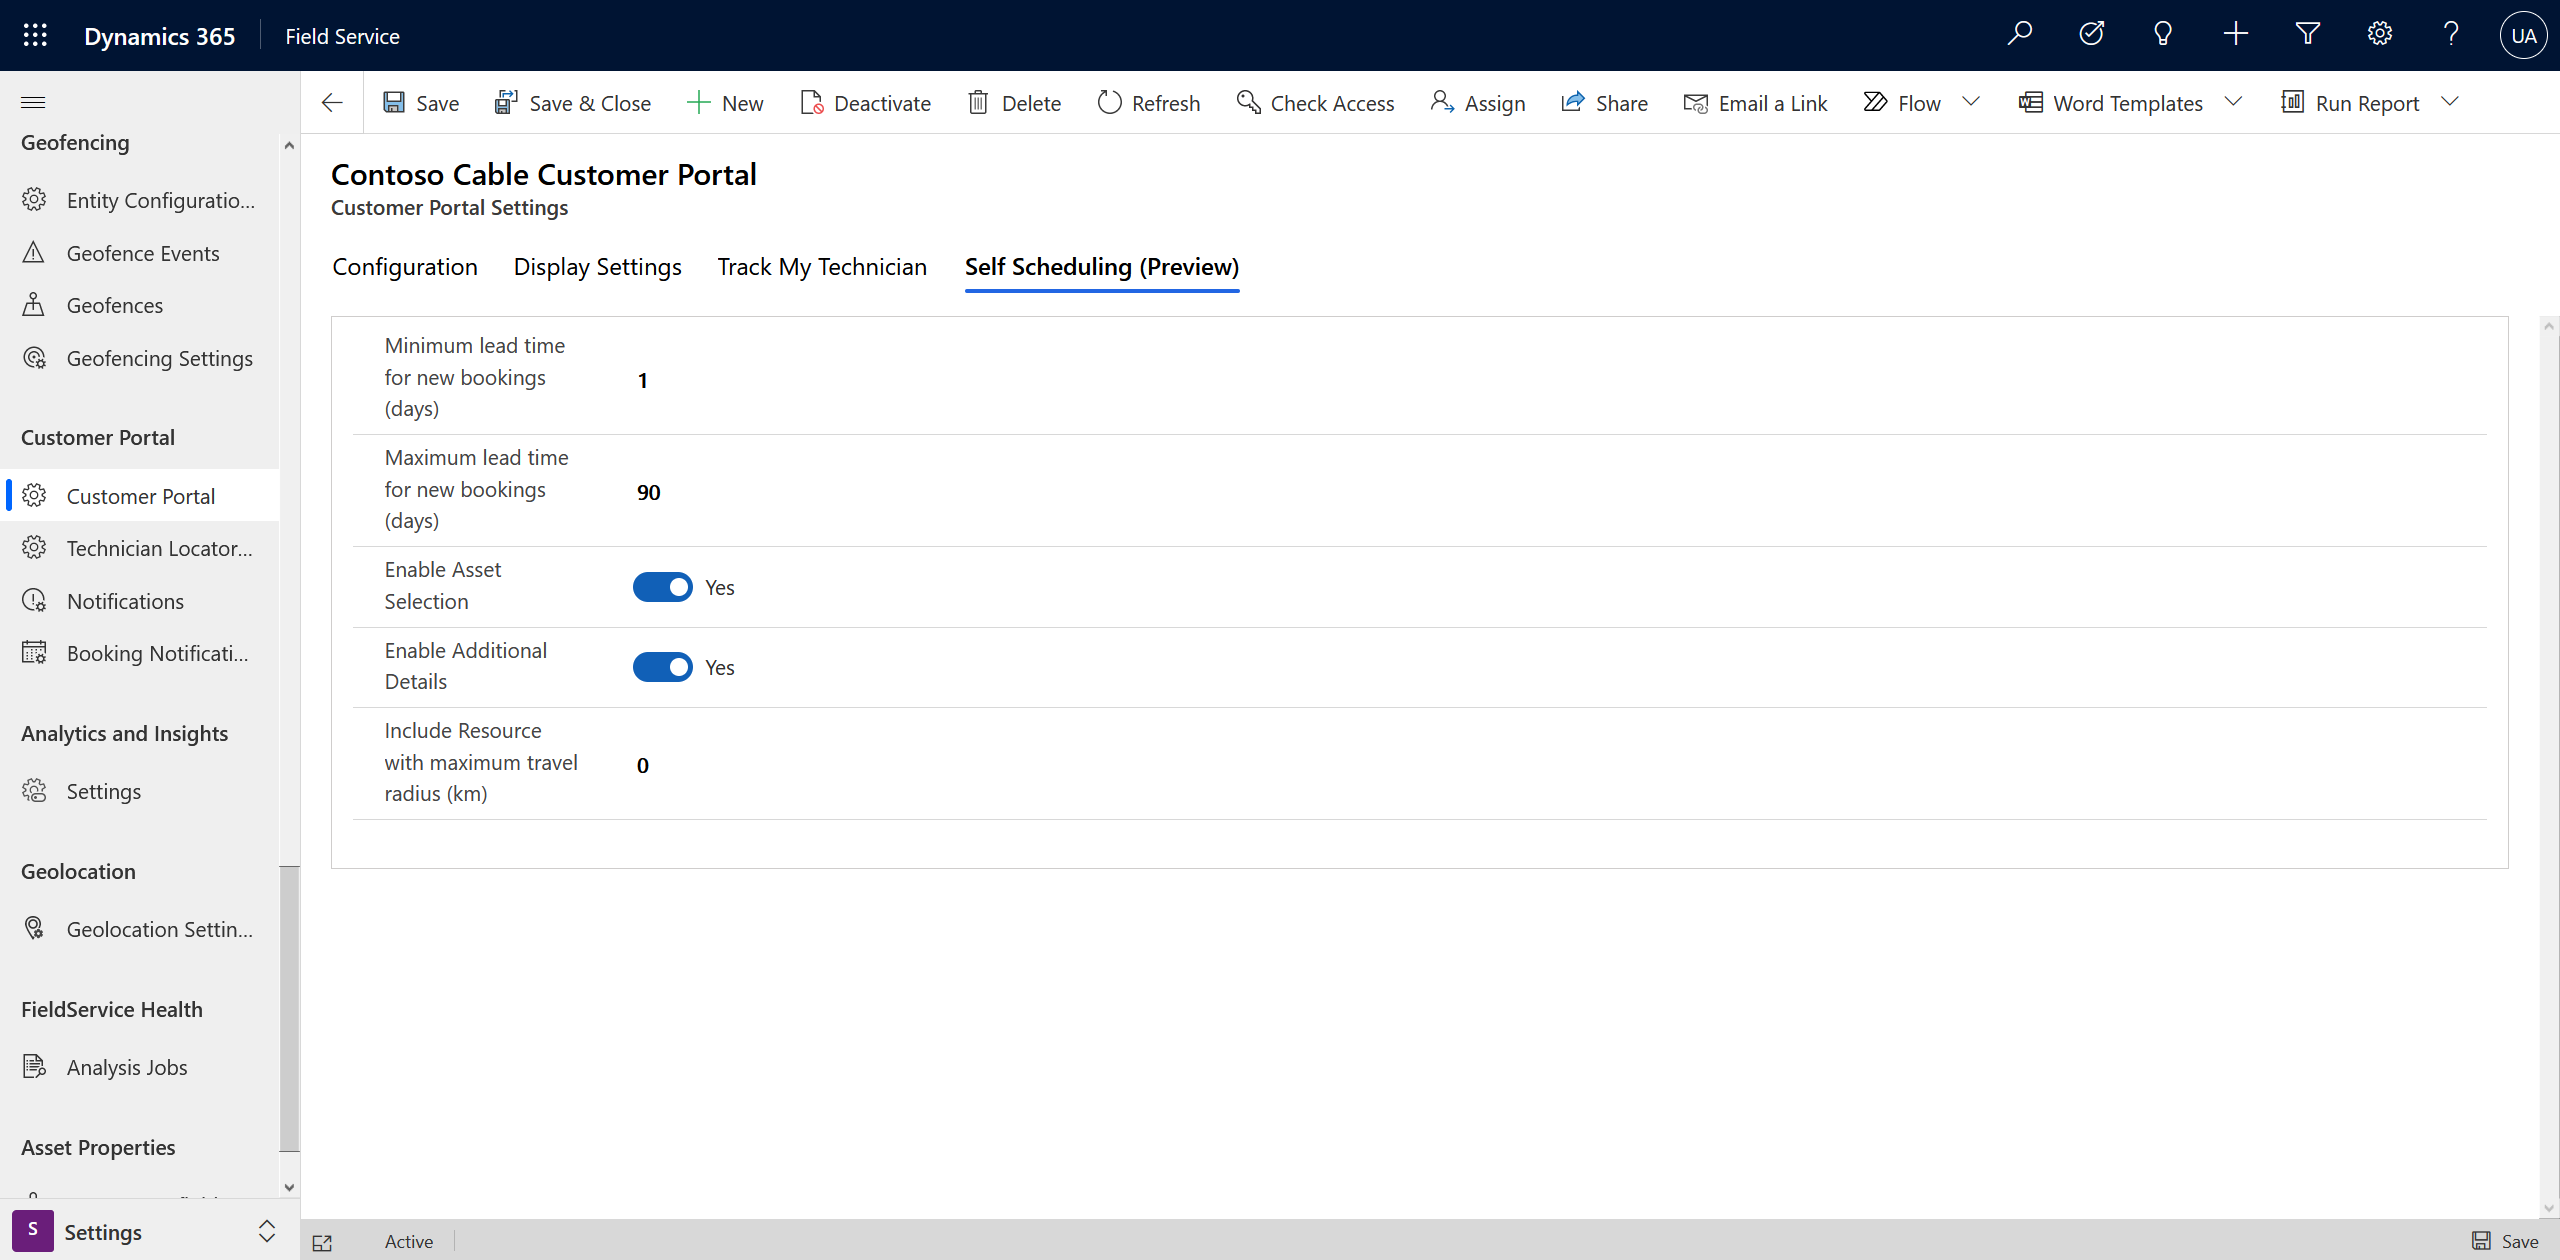Click the Geofence Events warning icon
The image size is (2560, 1260).
tap(34, 253)
